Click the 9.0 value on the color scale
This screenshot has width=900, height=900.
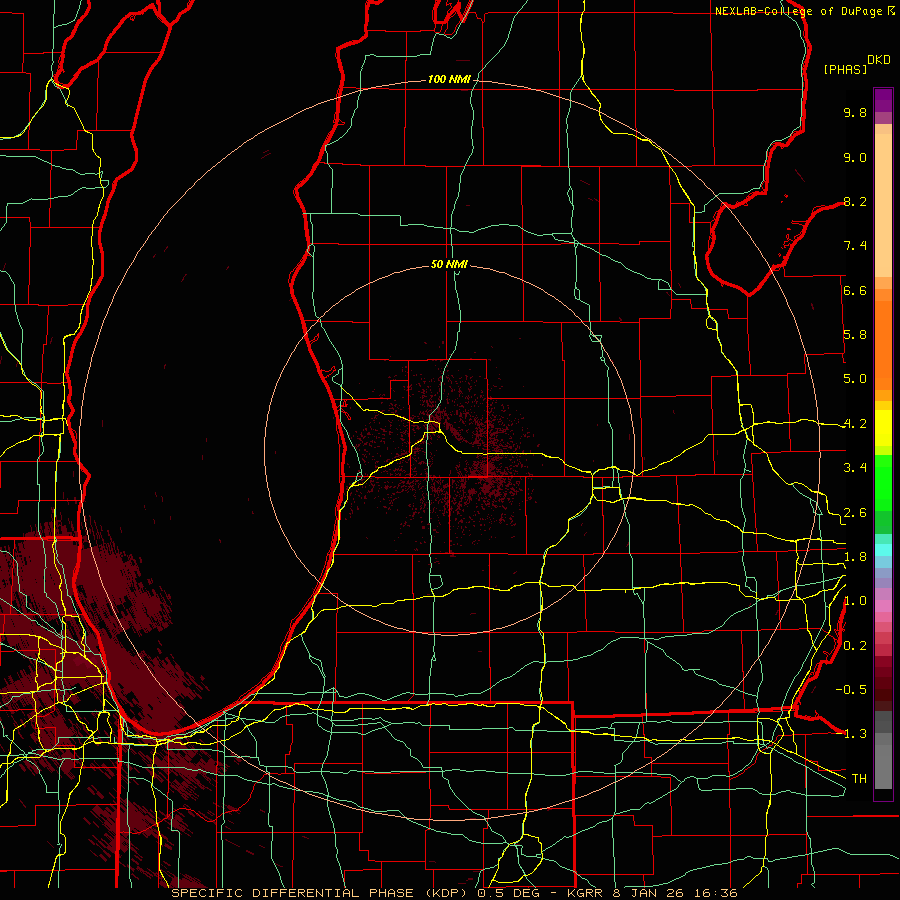click(855, 157)
